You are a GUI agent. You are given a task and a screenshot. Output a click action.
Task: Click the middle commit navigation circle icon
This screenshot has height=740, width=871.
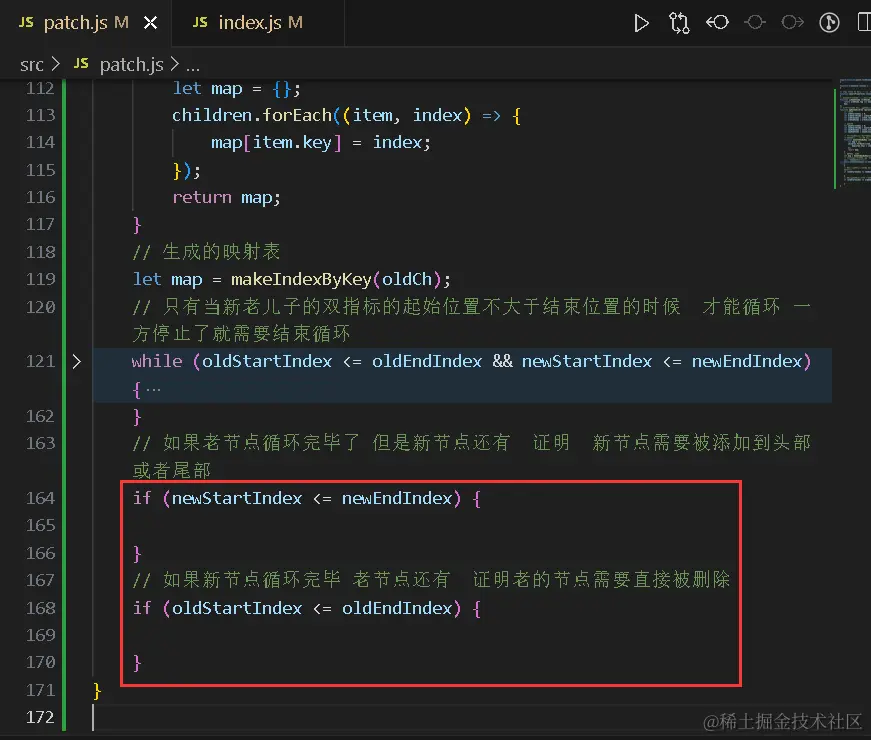coord(755,23)
